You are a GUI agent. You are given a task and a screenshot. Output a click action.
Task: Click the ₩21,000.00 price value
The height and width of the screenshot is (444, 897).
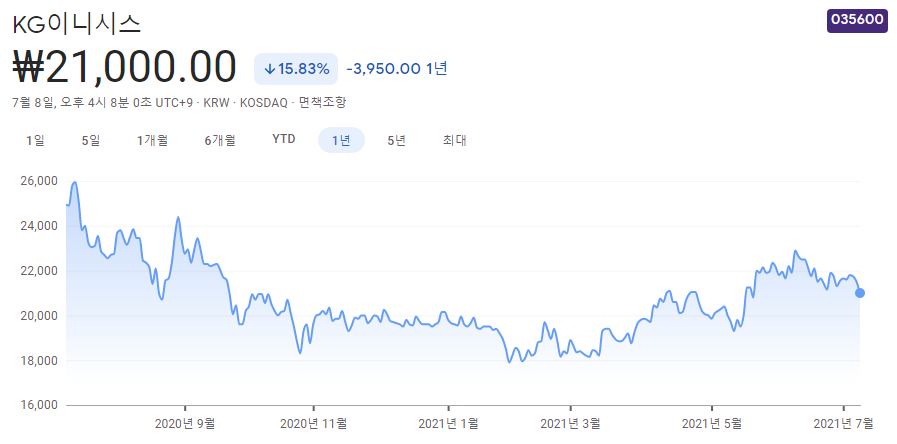(124, 68)
